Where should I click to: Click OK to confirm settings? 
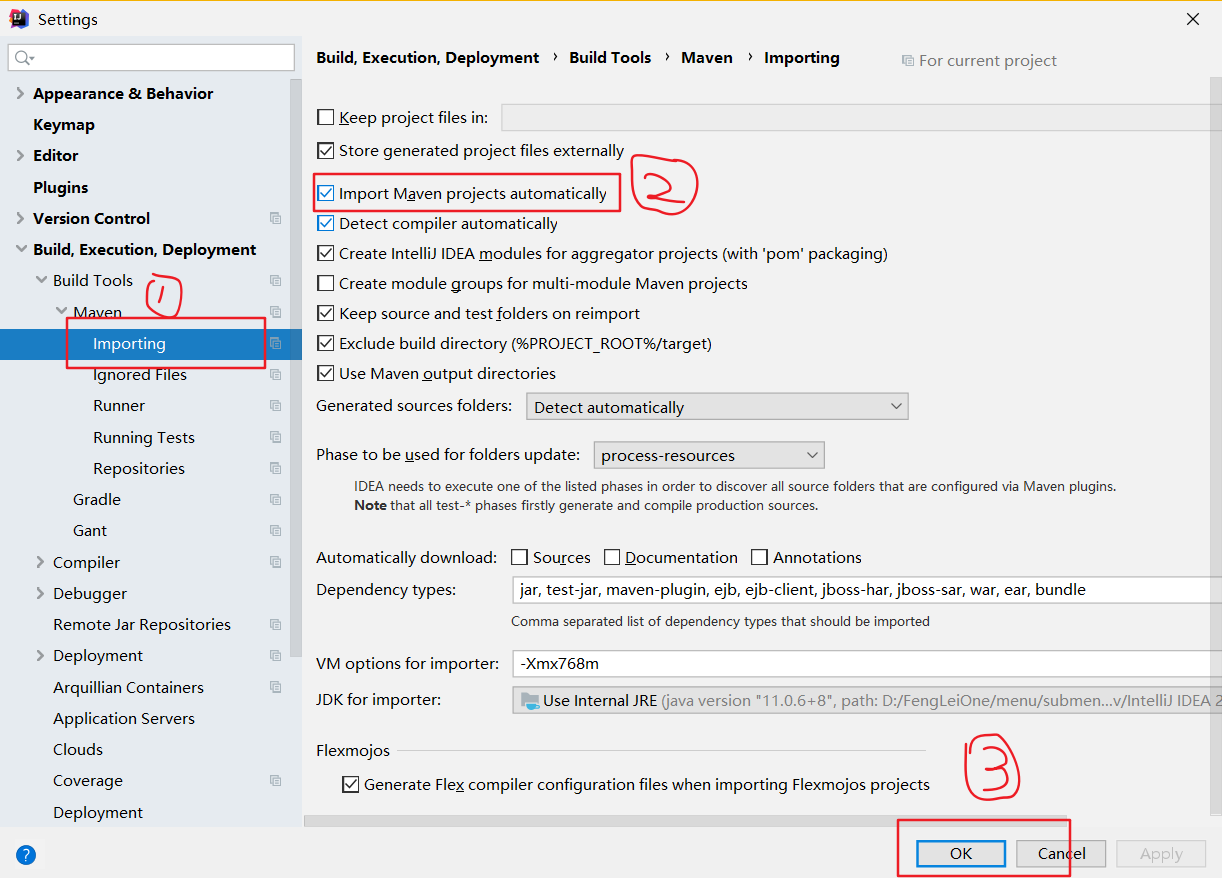point(961,853)
